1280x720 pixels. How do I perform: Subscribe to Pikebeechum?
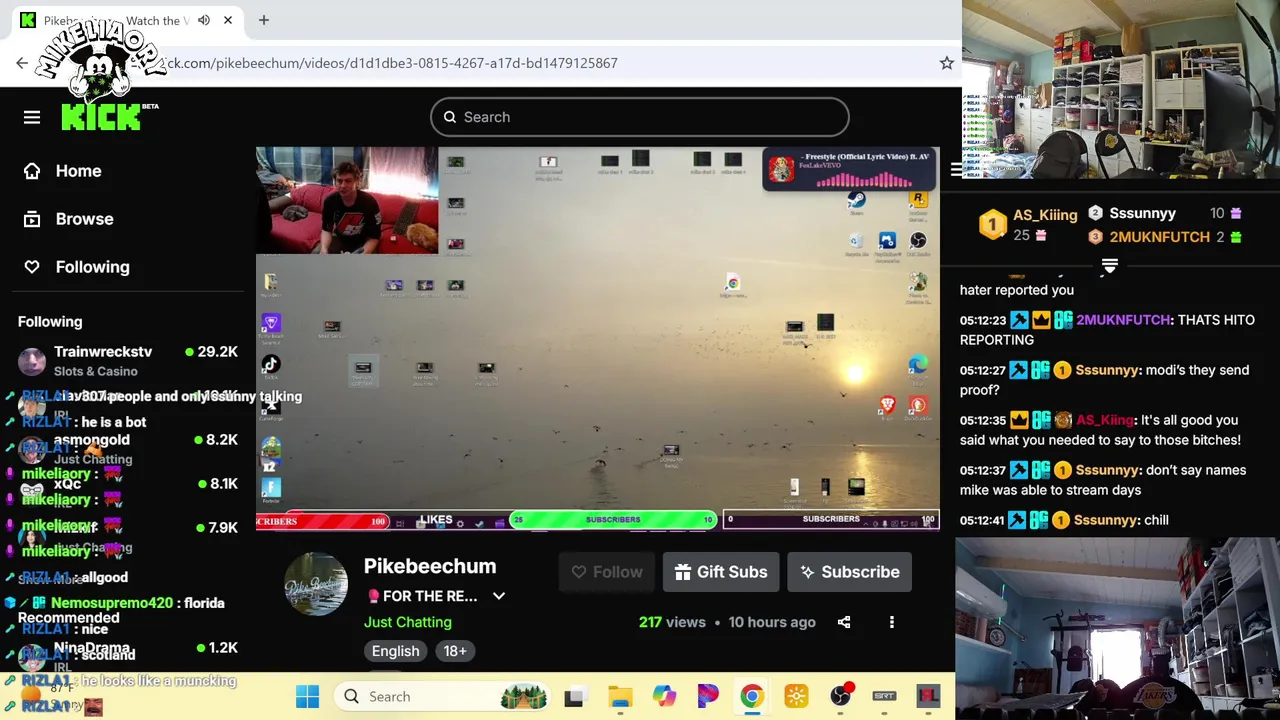click(x=850, y=572)
